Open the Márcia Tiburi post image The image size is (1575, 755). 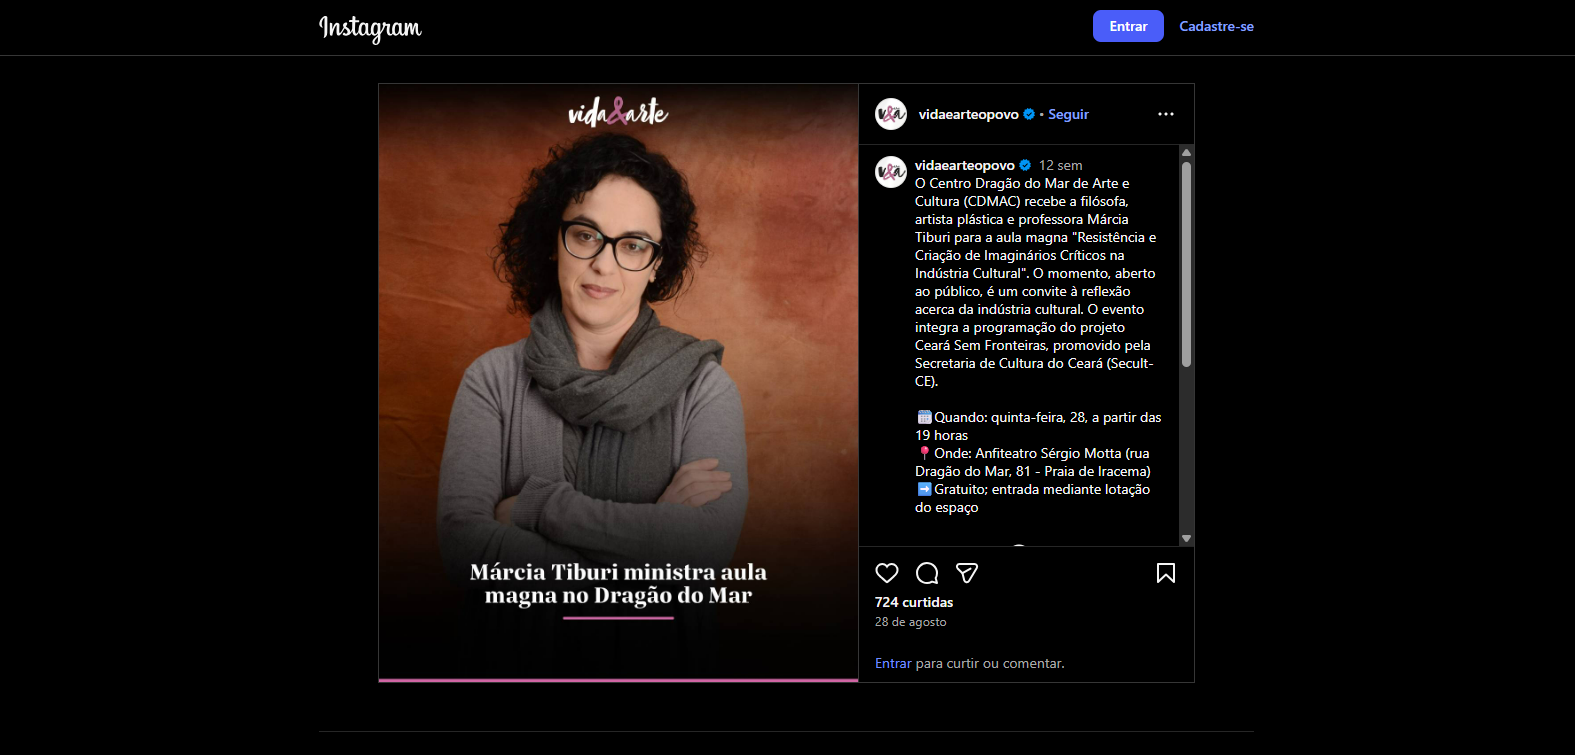click(x=618, y=383)
